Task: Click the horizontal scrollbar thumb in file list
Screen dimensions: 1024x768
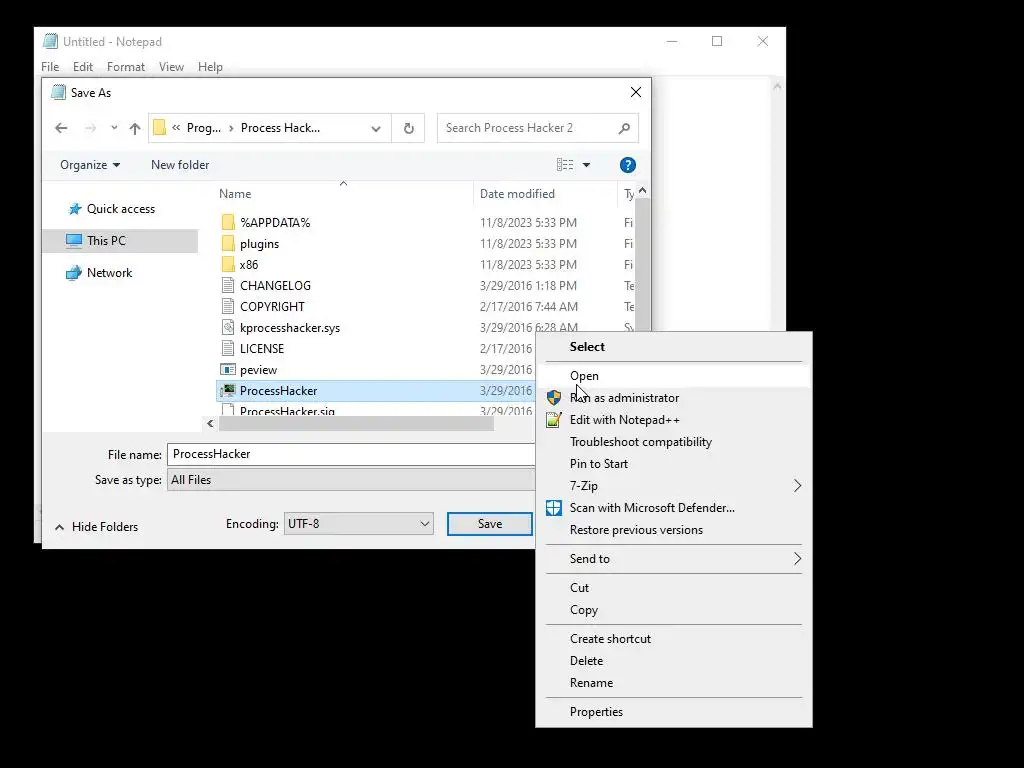Action: click(357, 424)
